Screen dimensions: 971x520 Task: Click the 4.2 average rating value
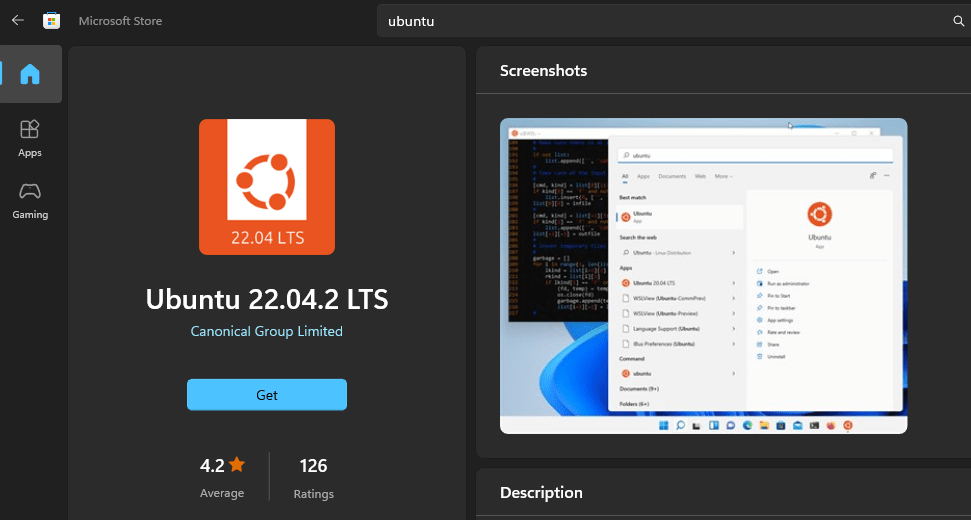[x=212, y=466]
